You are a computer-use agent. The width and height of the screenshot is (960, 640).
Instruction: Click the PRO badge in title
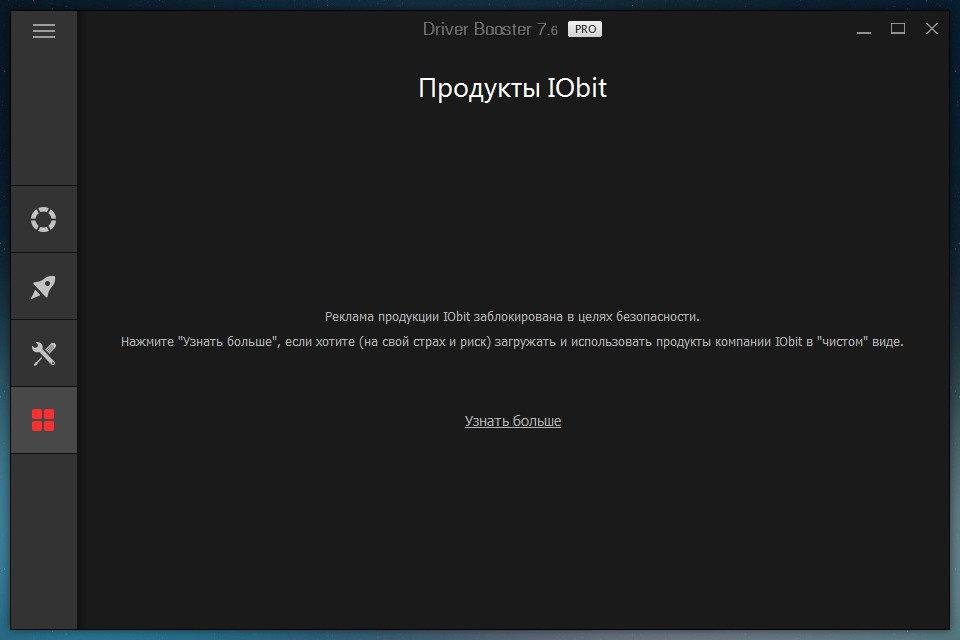[585, 29]
